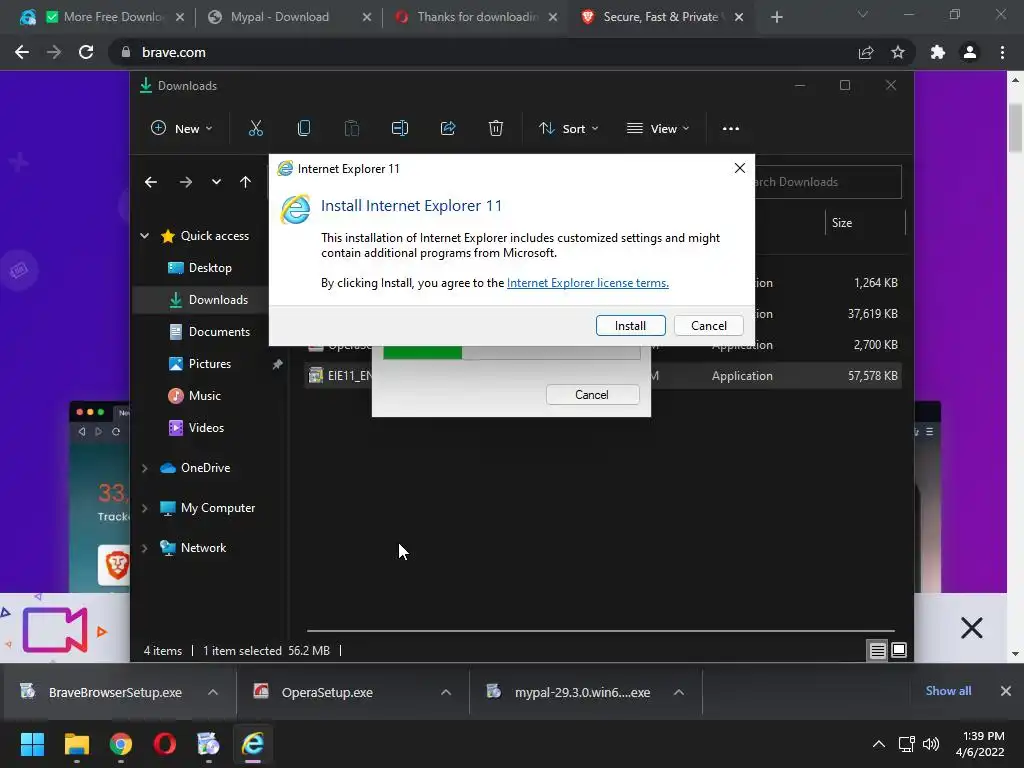This screenshot has height=768, width=1024.
Task: Click the Size column header
Action: (842, 223)
